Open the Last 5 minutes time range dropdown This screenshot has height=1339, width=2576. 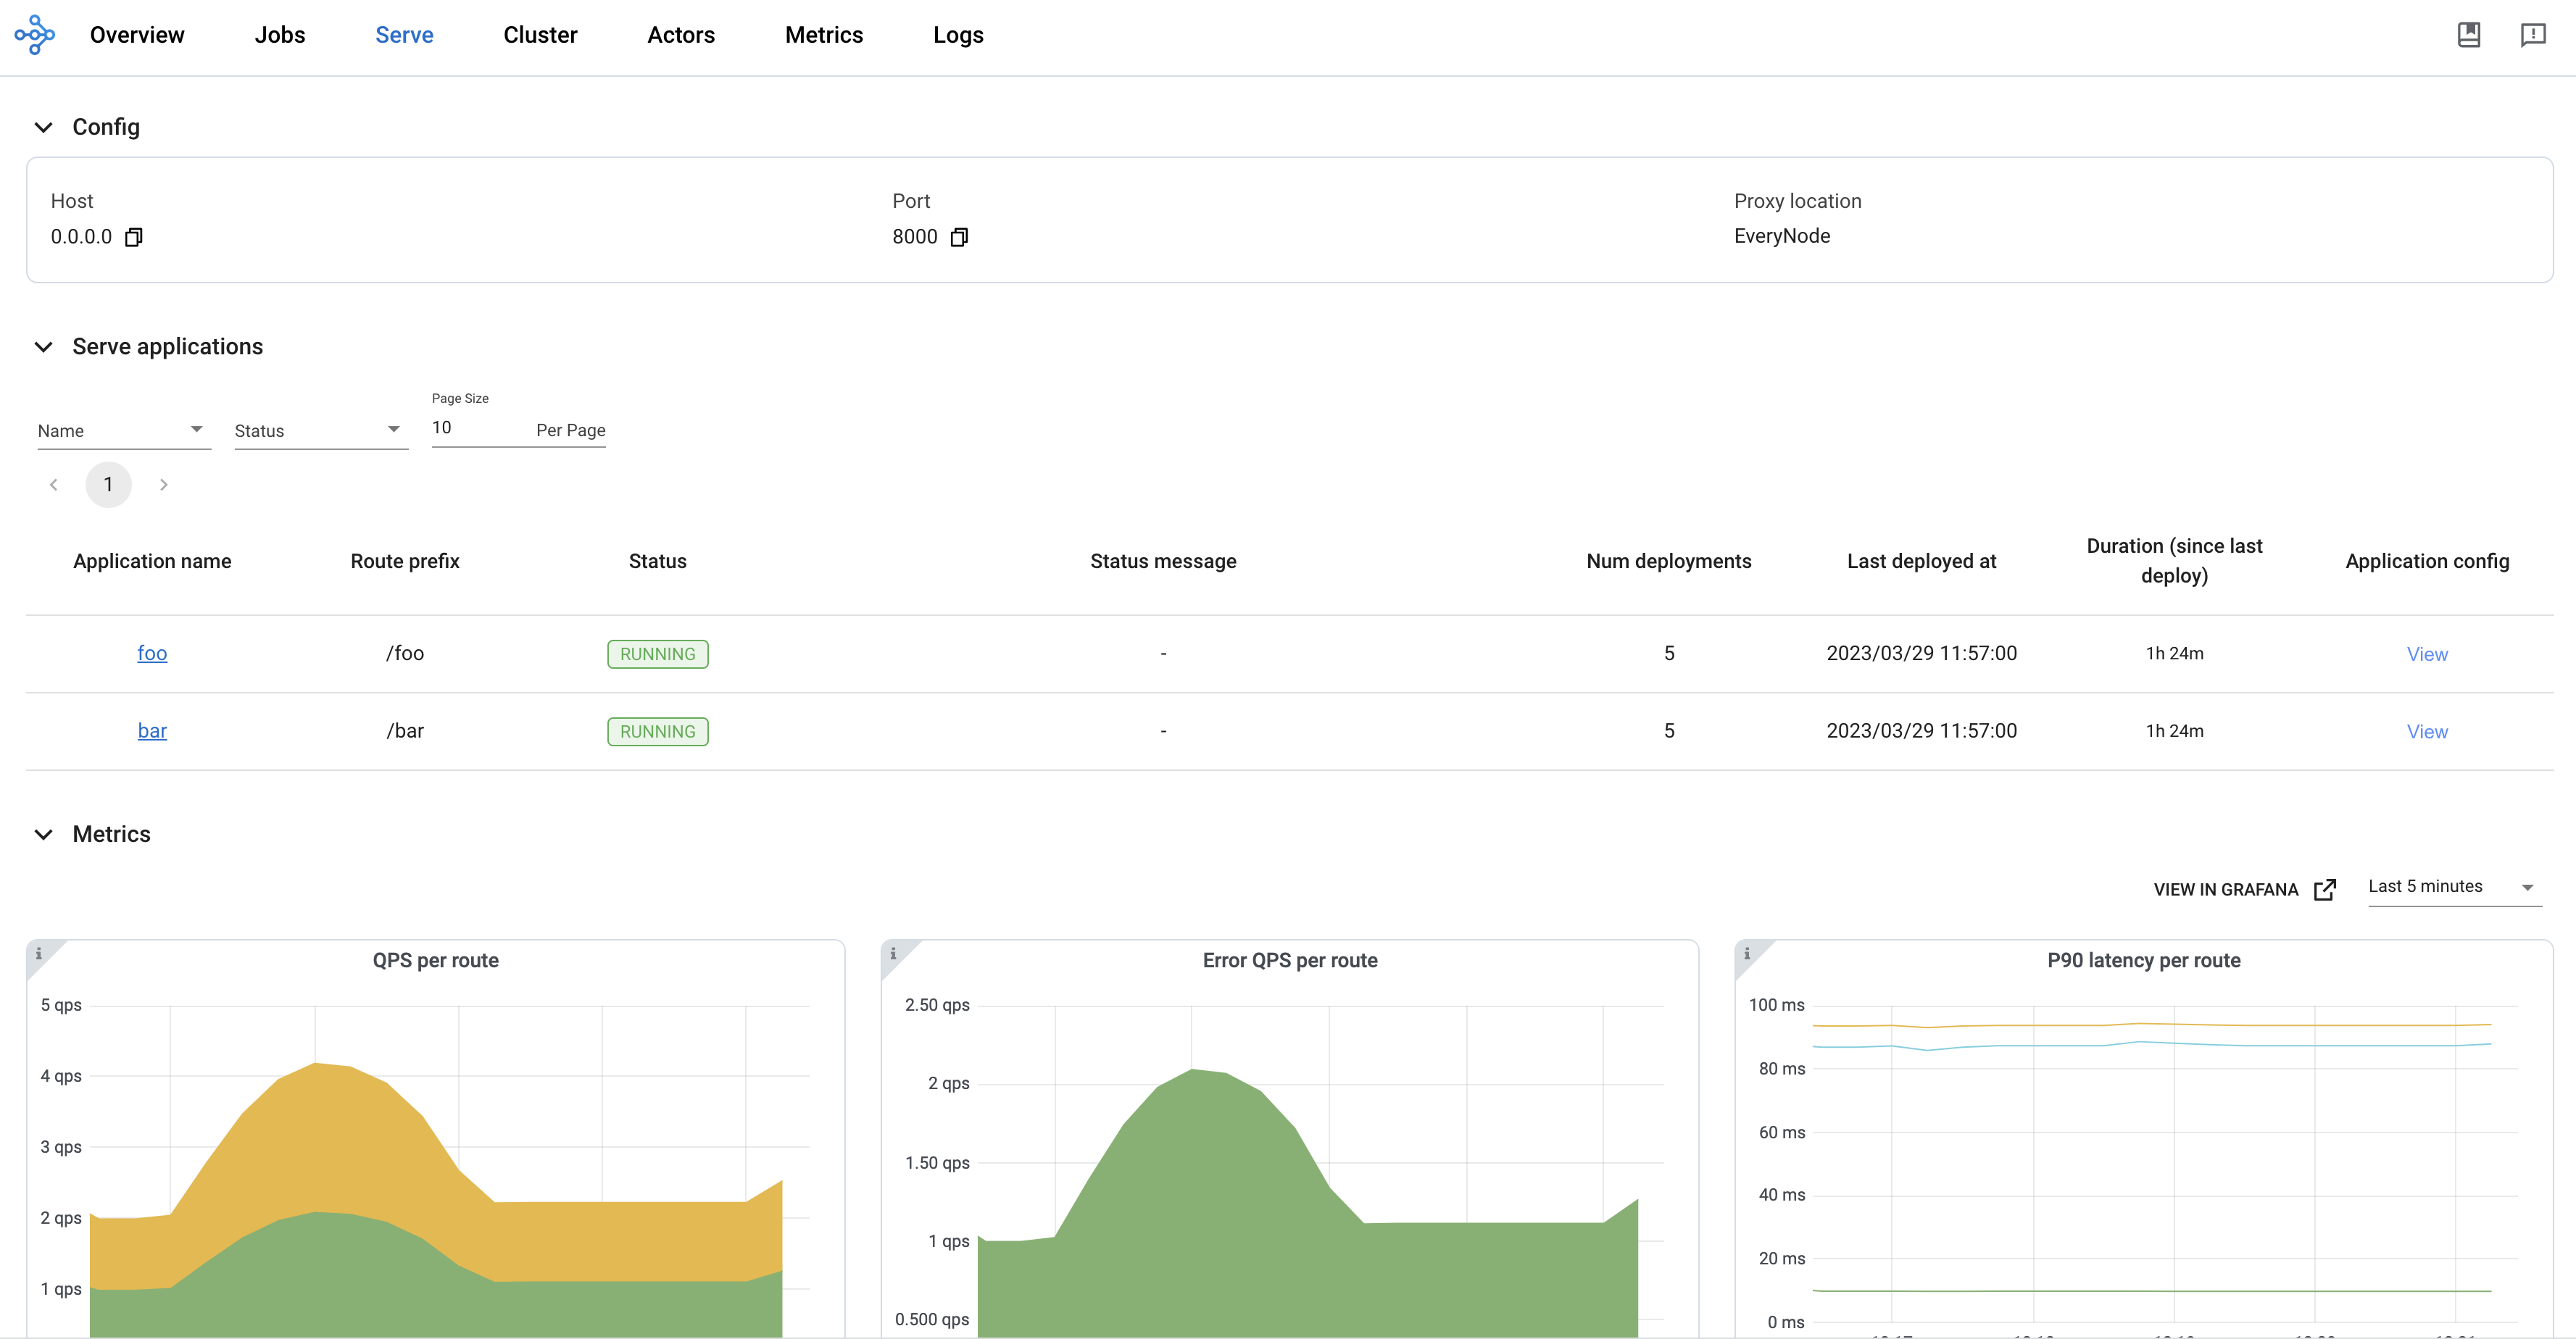[2453, 887]
